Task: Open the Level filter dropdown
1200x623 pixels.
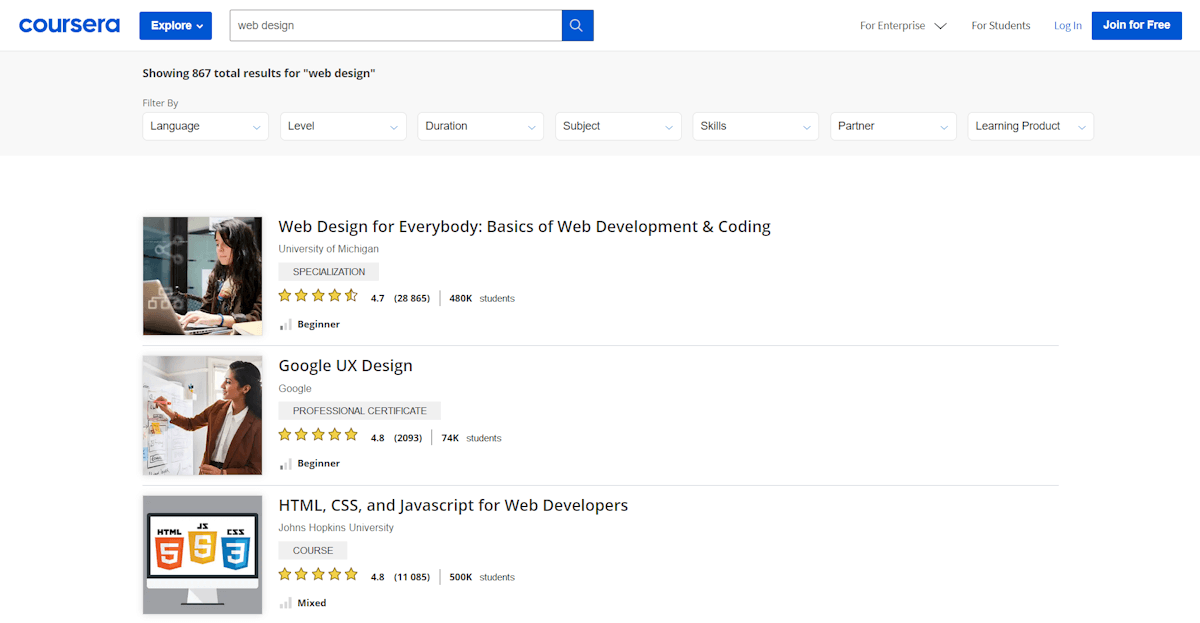Action: point(343,126)
